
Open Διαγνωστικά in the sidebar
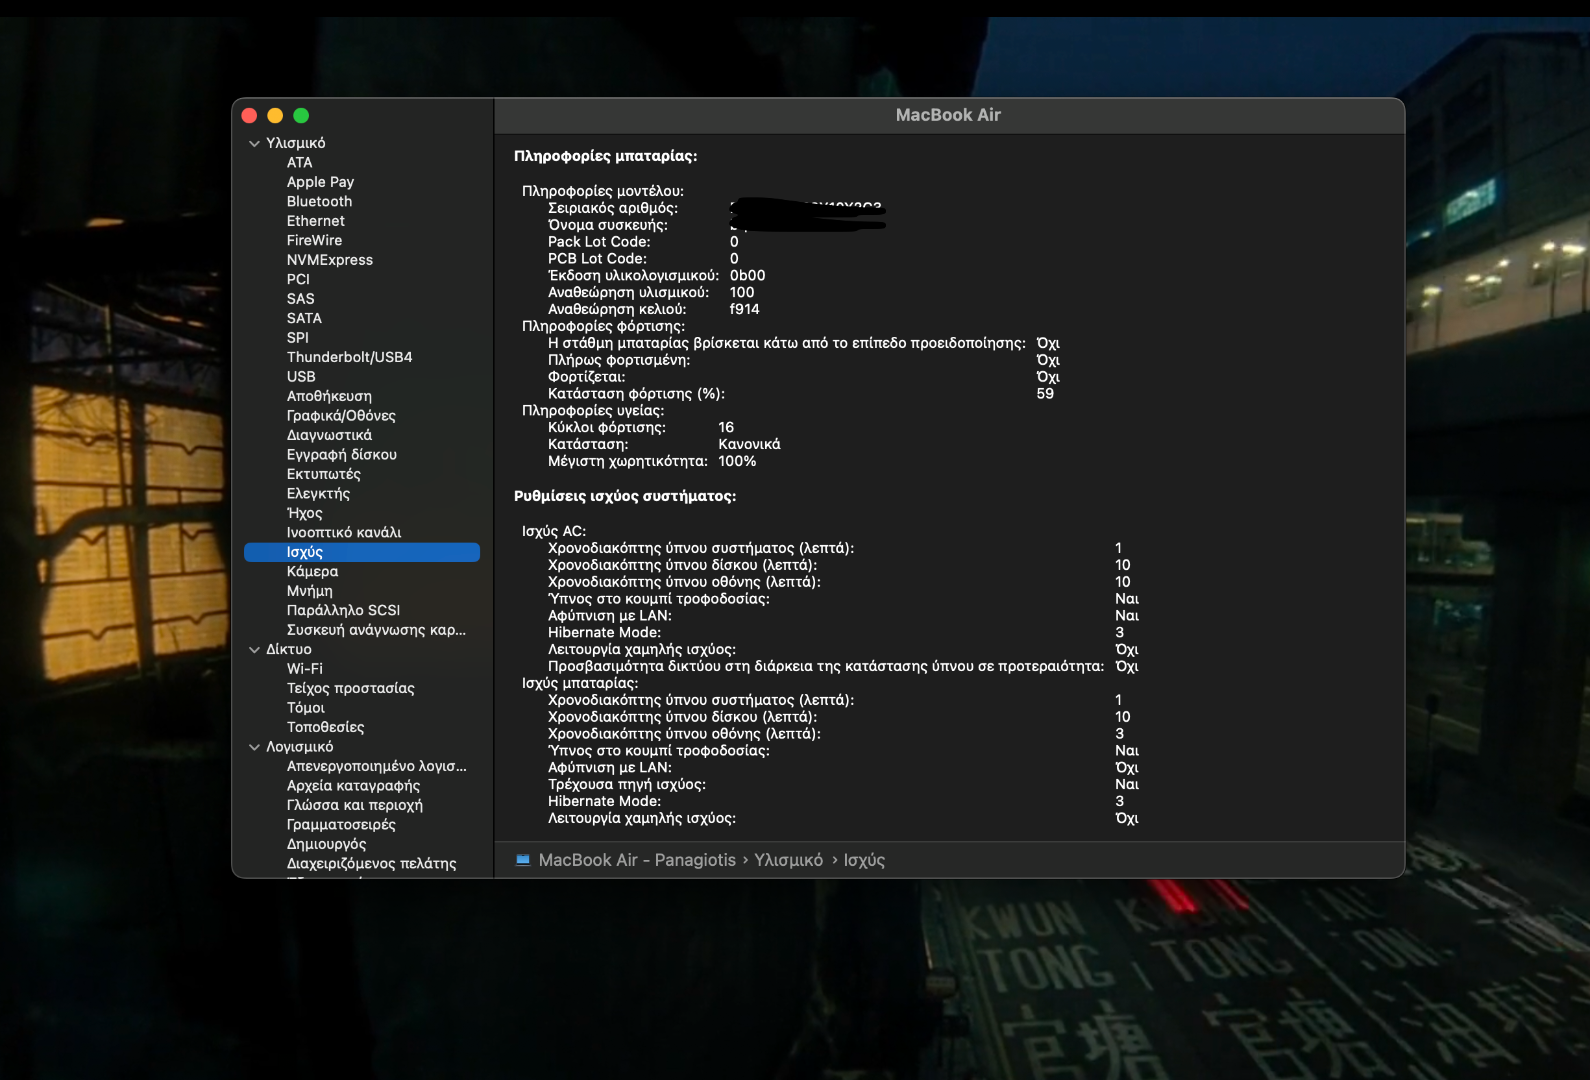(x=329, y=435)
